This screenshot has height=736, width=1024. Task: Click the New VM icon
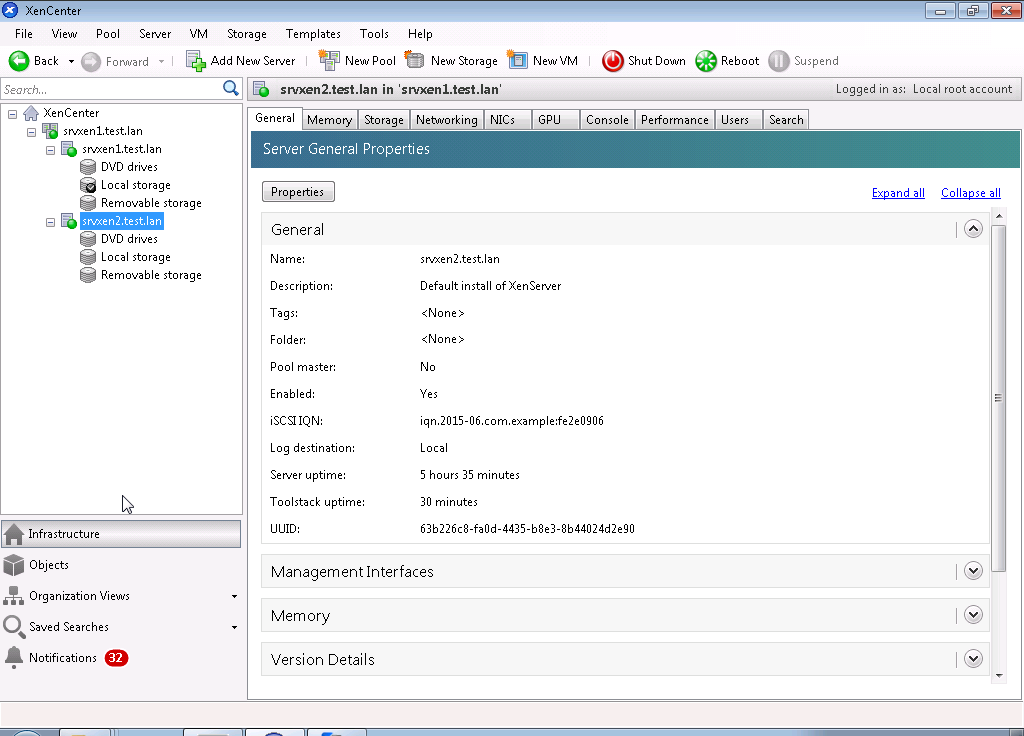[x=517, y=60]
